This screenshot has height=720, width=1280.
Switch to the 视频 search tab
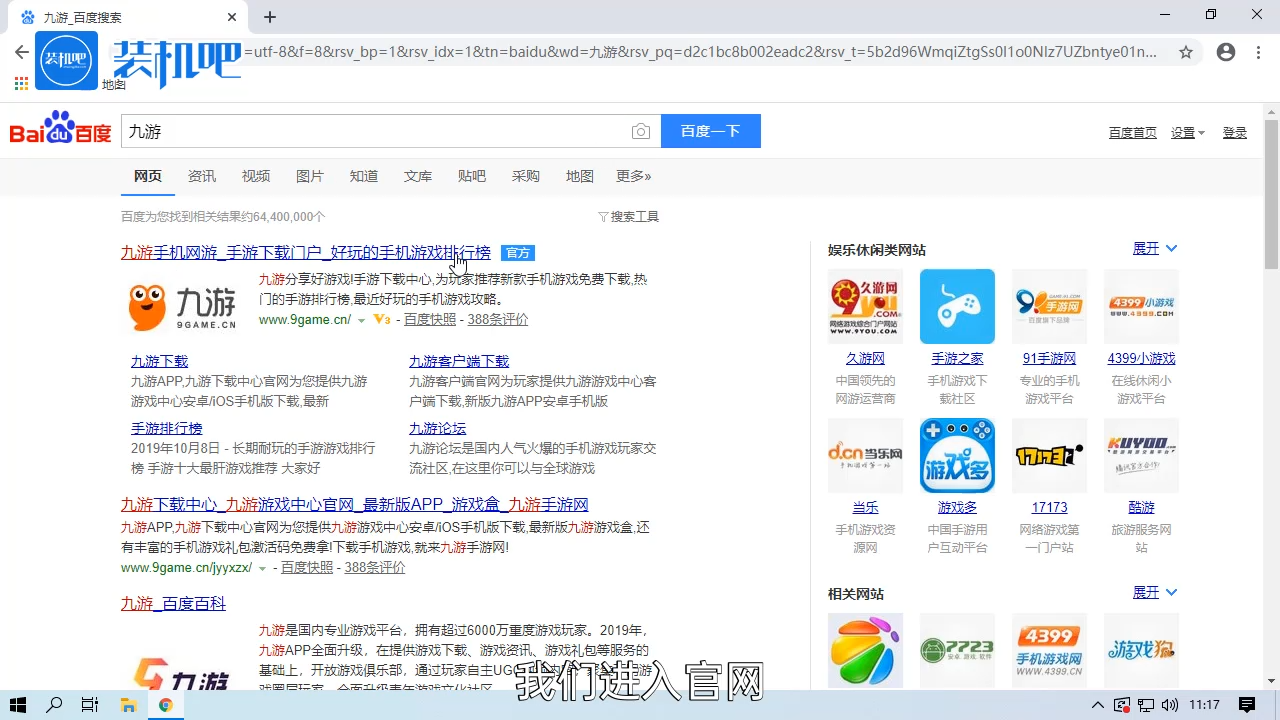click(256, 176)
